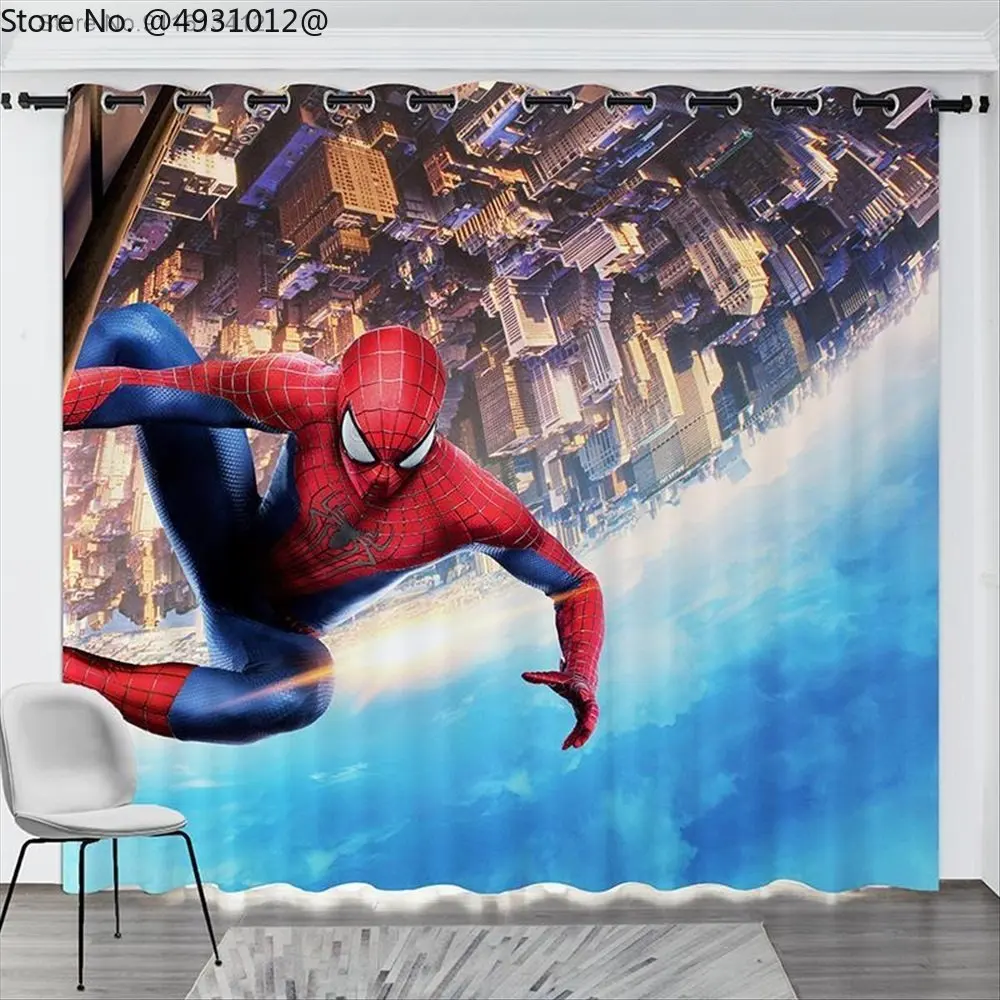Click the 'Store No. @4931012@' text
Viewport: 1000px width, 1000px height.
[165, 21]
